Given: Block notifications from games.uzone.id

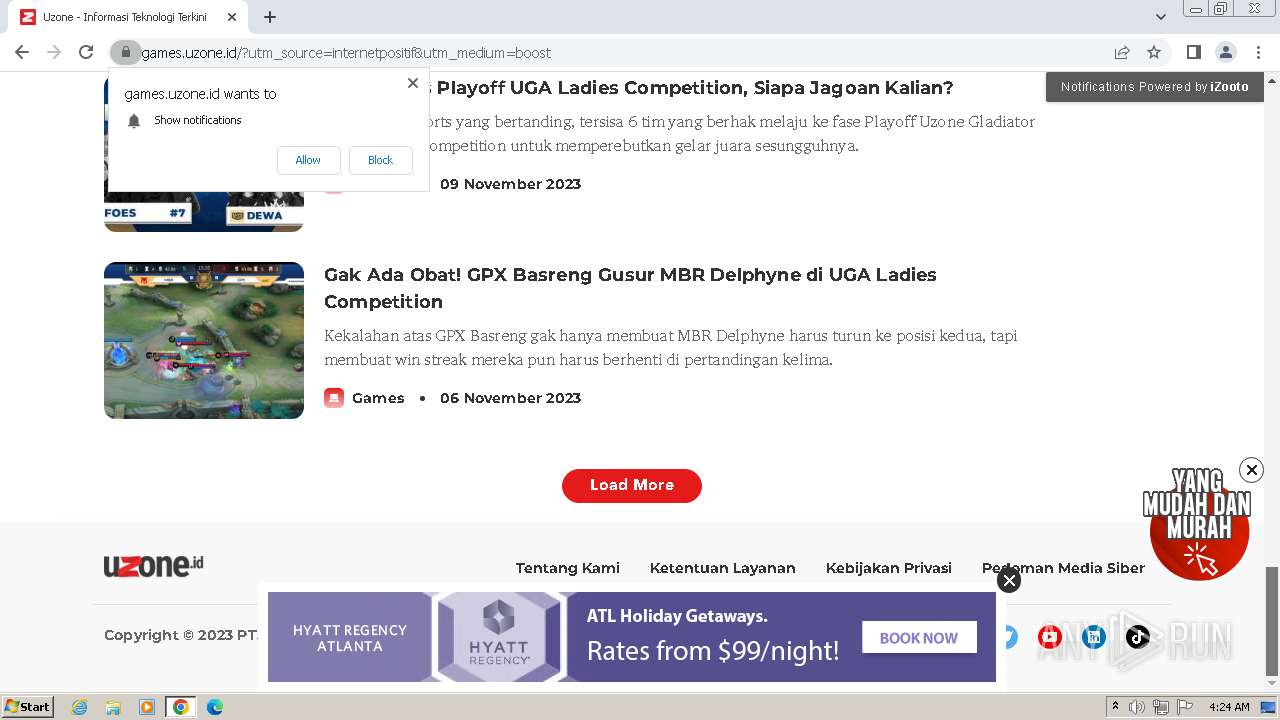Looking at the screenshot, I should [380, 160].
